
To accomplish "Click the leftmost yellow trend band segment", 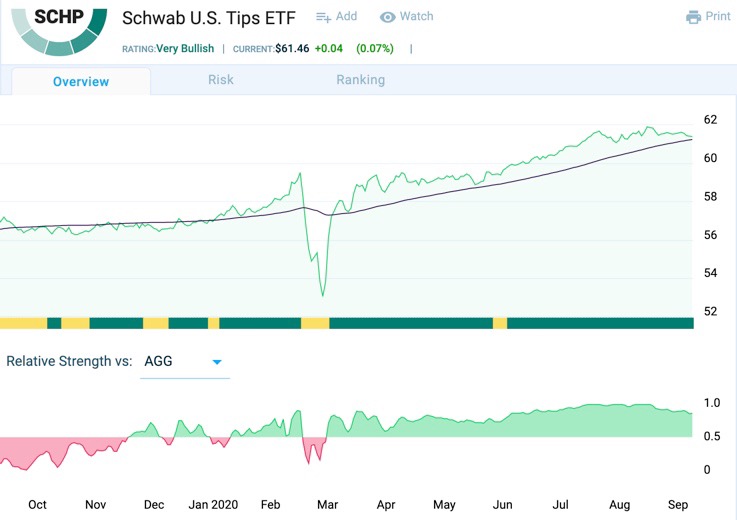I will click(23, 323).
